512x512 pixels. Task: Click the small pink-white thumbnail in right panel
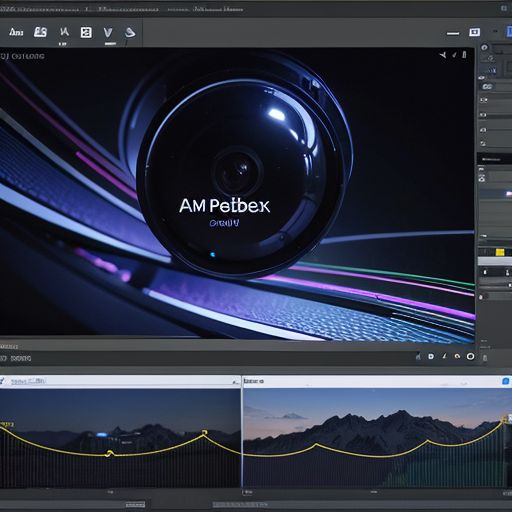tap(509, 194)
